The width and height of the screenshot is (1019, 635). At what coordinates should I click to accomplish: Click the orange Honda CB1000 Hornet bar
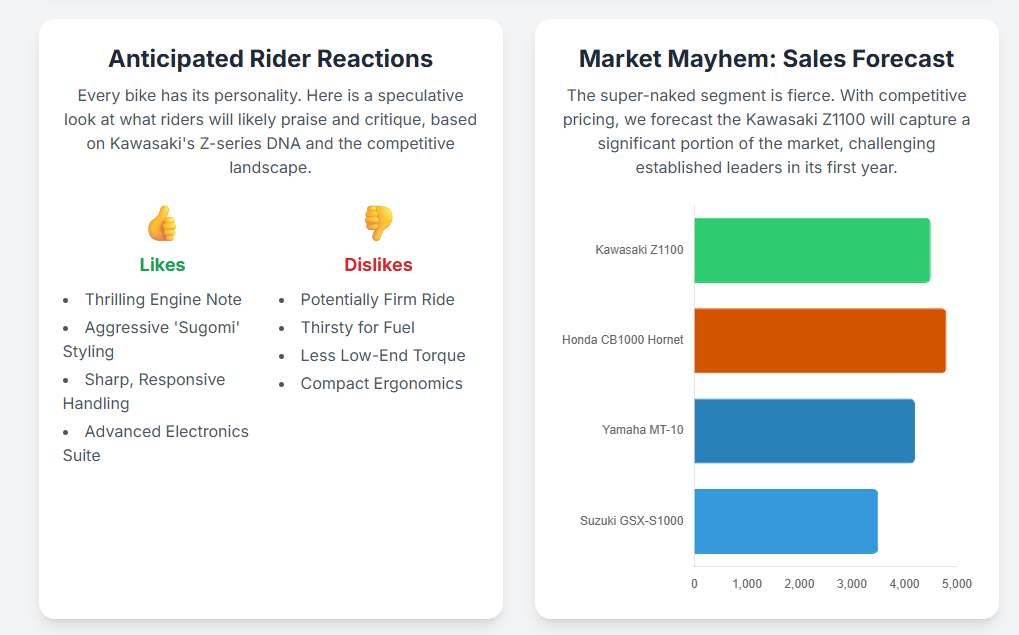tap(820, 340)
